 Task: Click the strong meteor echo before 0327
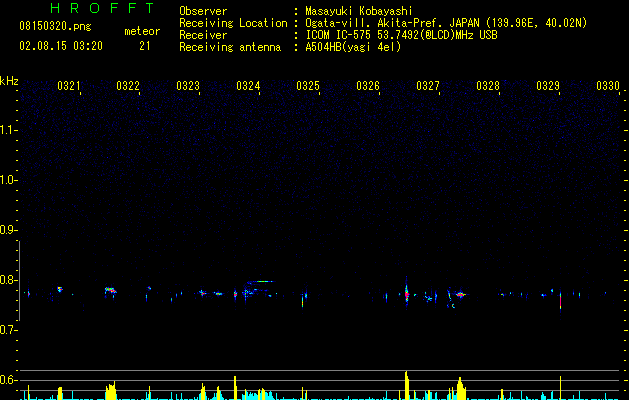pos(406,293)
